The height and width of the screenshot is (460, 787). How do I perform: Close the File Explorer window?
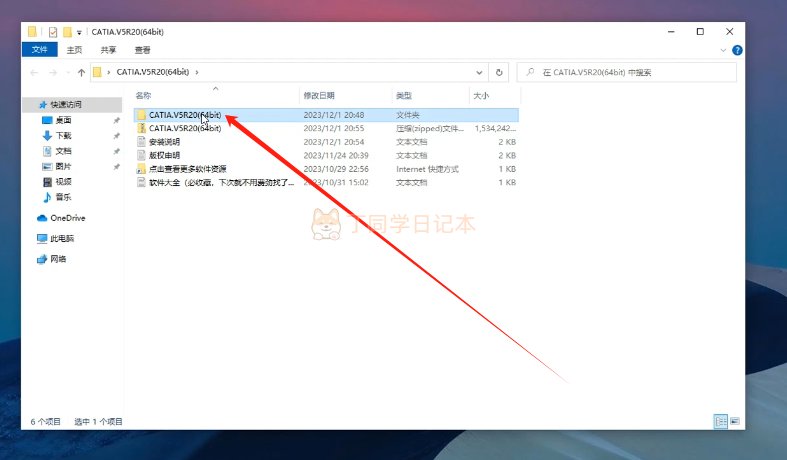tap(730, 32)
